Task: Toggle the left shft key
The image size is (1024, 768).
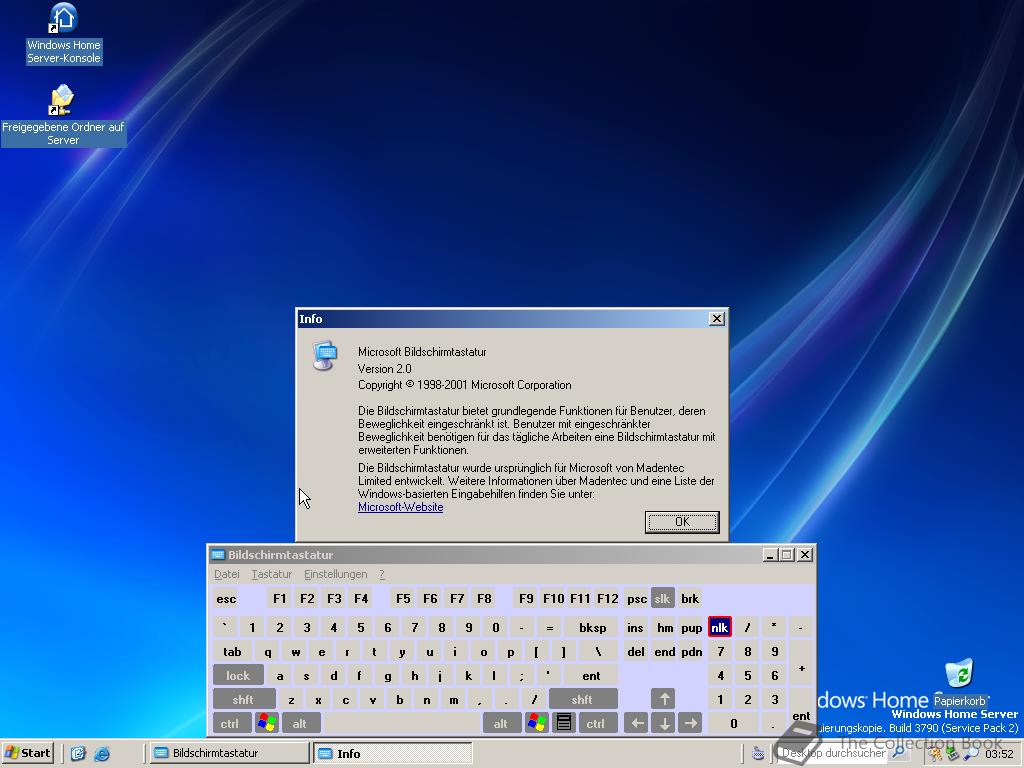Action: [x=244, y=699]
